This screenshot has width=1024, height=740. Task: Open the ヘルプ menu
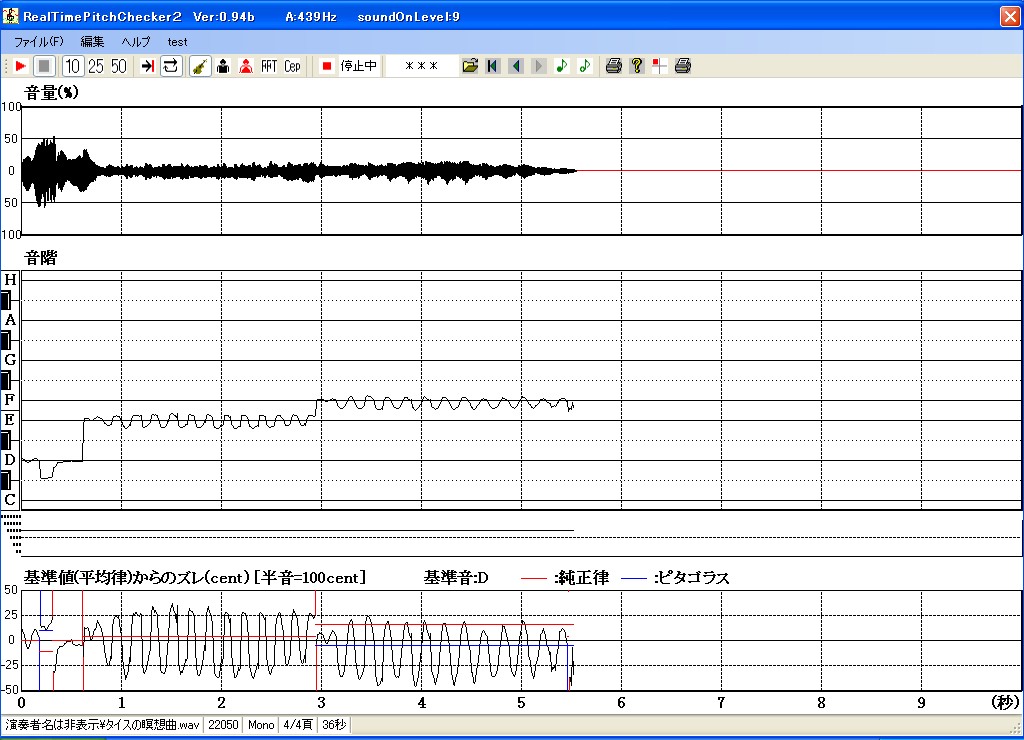click(x=136, y=42)
